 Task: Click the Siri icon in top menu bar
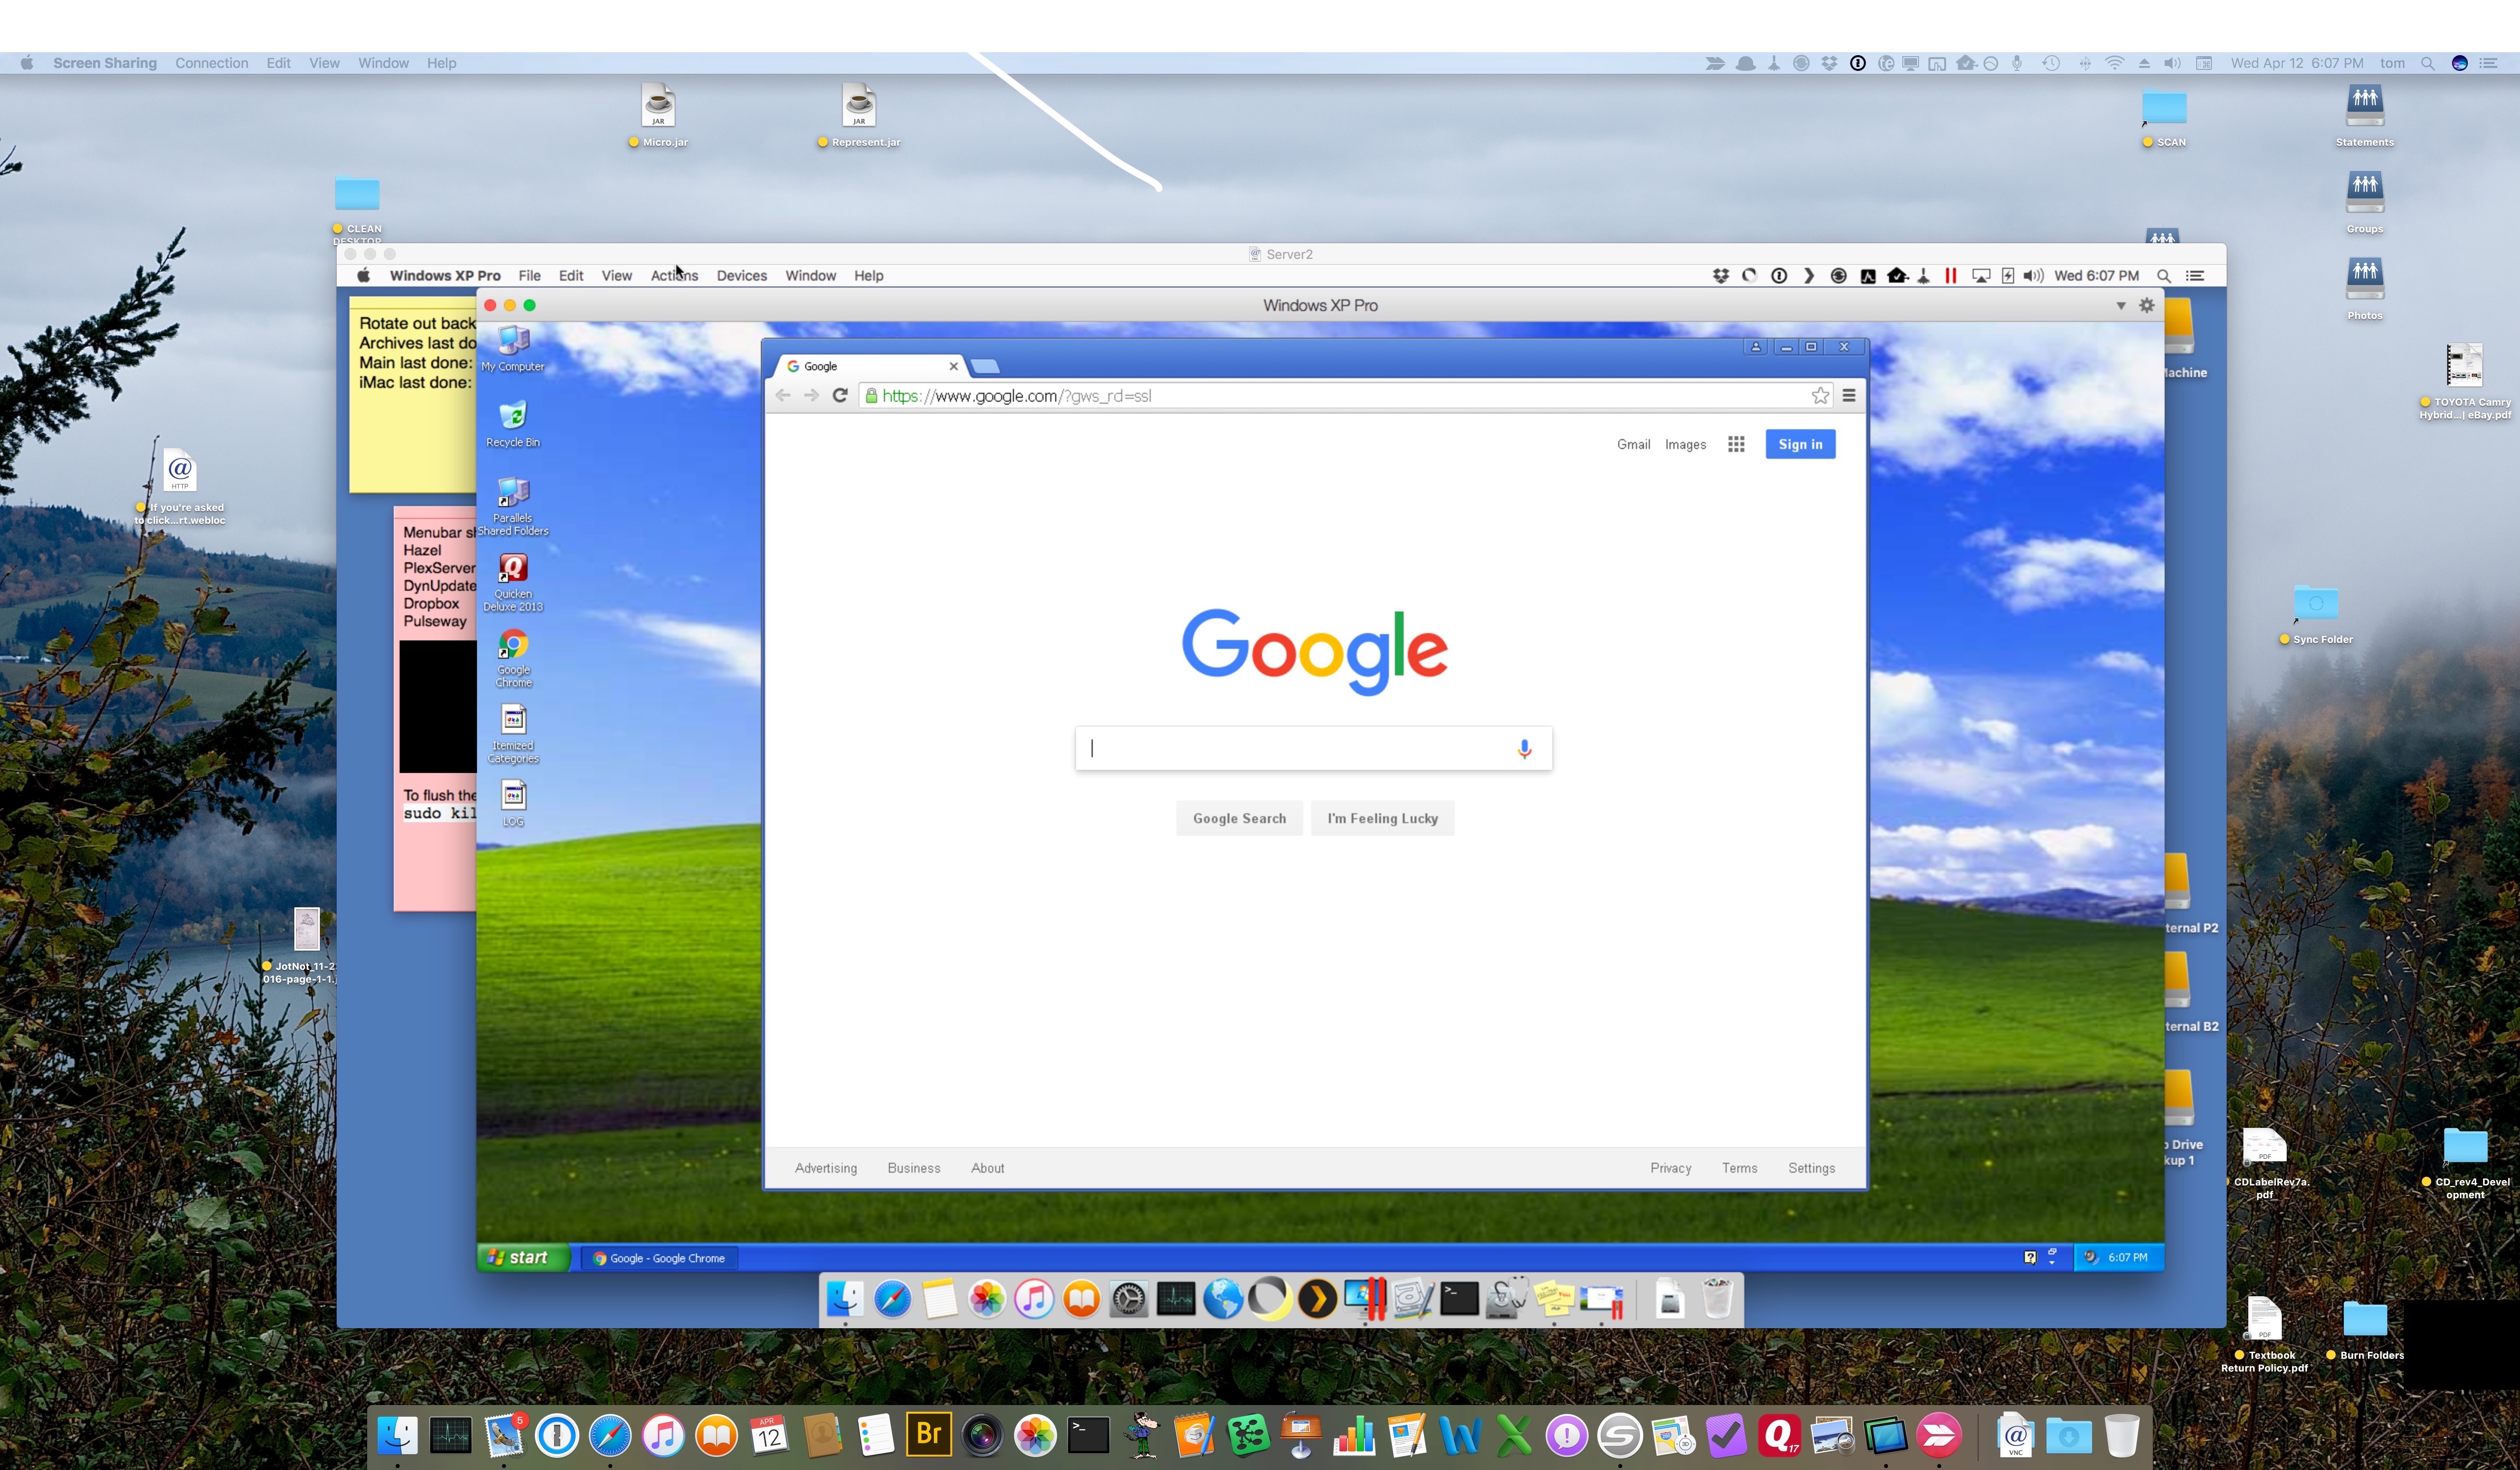point(2459,63)
